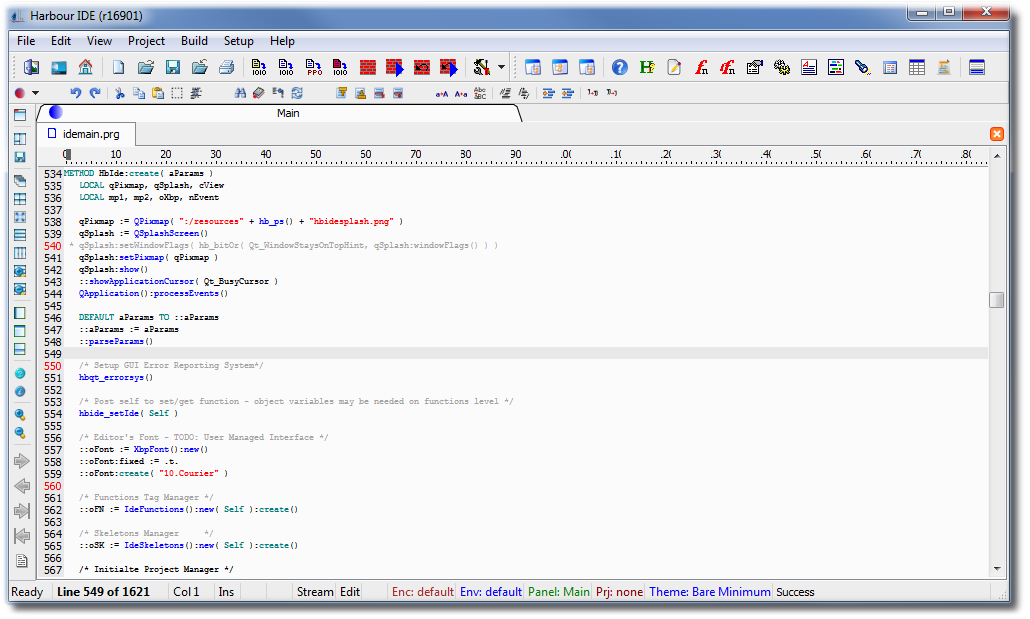Click the blue Undo arrow icon

tap(75, 93)
